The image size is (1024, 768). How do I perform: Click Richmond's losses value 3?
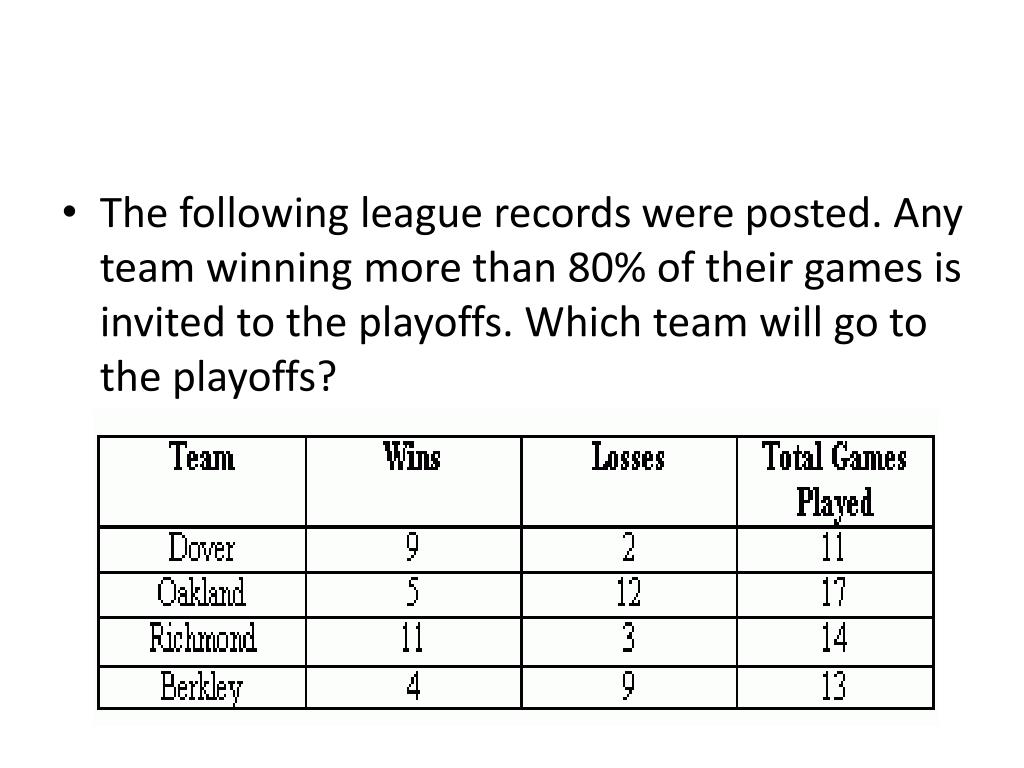click(628, 639)
